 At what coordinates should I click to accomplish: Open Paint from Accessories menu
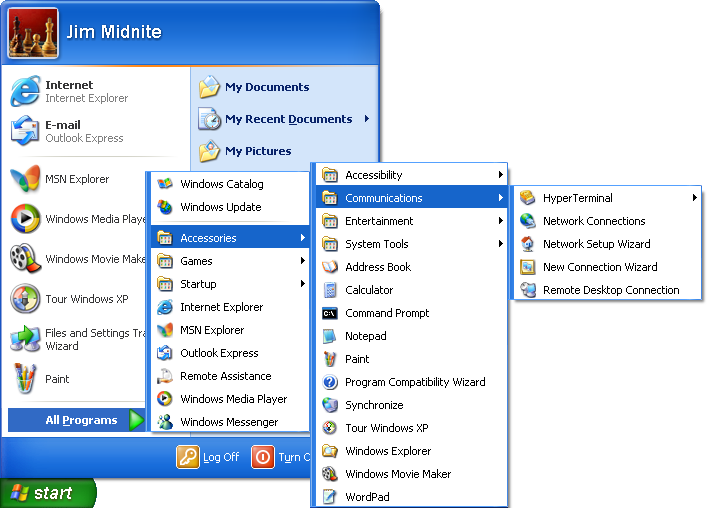coord(412,359)
